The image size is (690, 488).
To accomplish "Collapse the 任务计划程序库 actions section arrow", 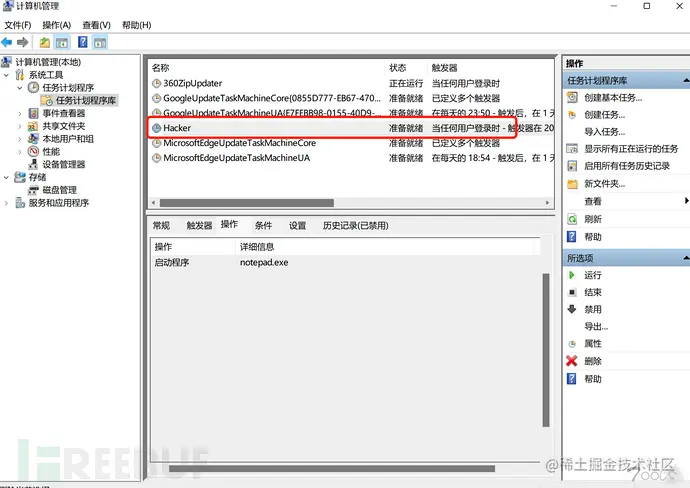I will [x=686, y=80].
